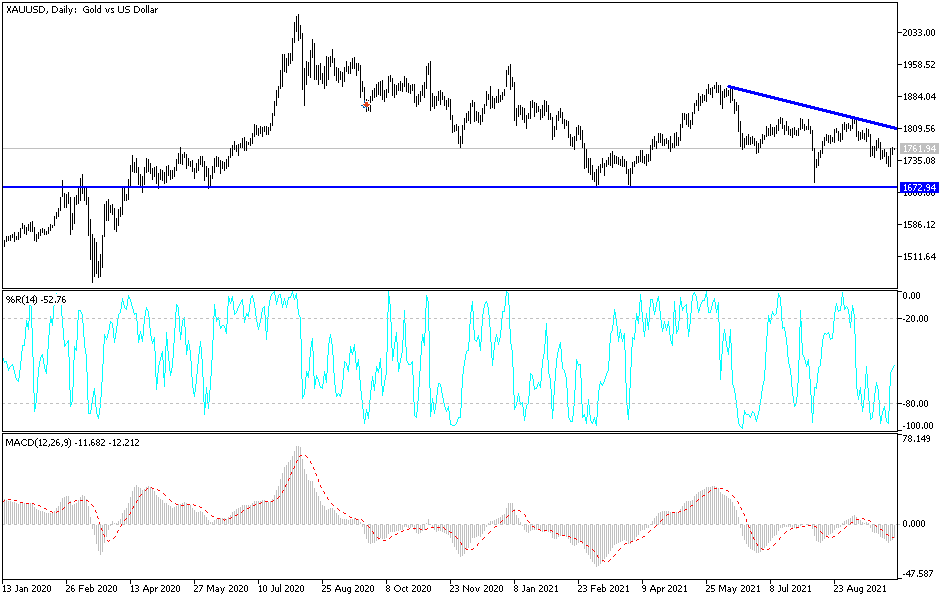
Task: Click the 25 May 2021 date label
Action: [x=732, y=589]
